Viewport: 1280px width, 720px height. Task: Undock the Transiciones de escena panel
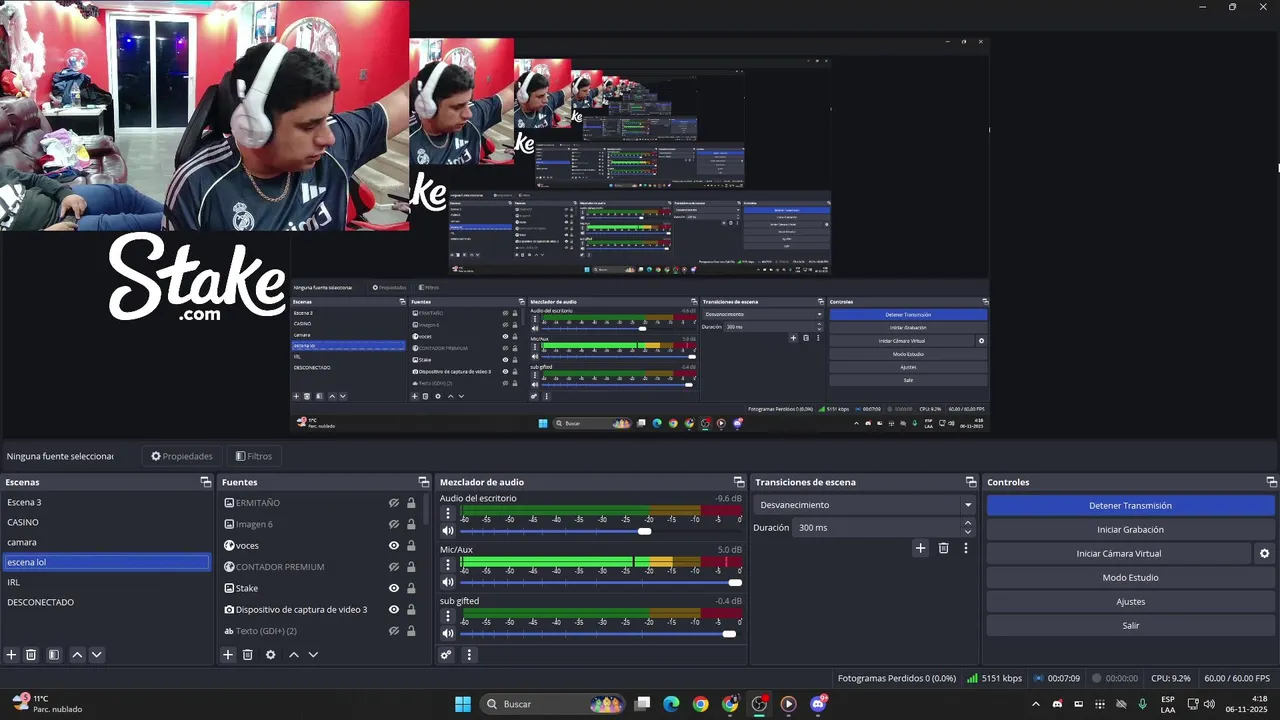click(971, 482)
